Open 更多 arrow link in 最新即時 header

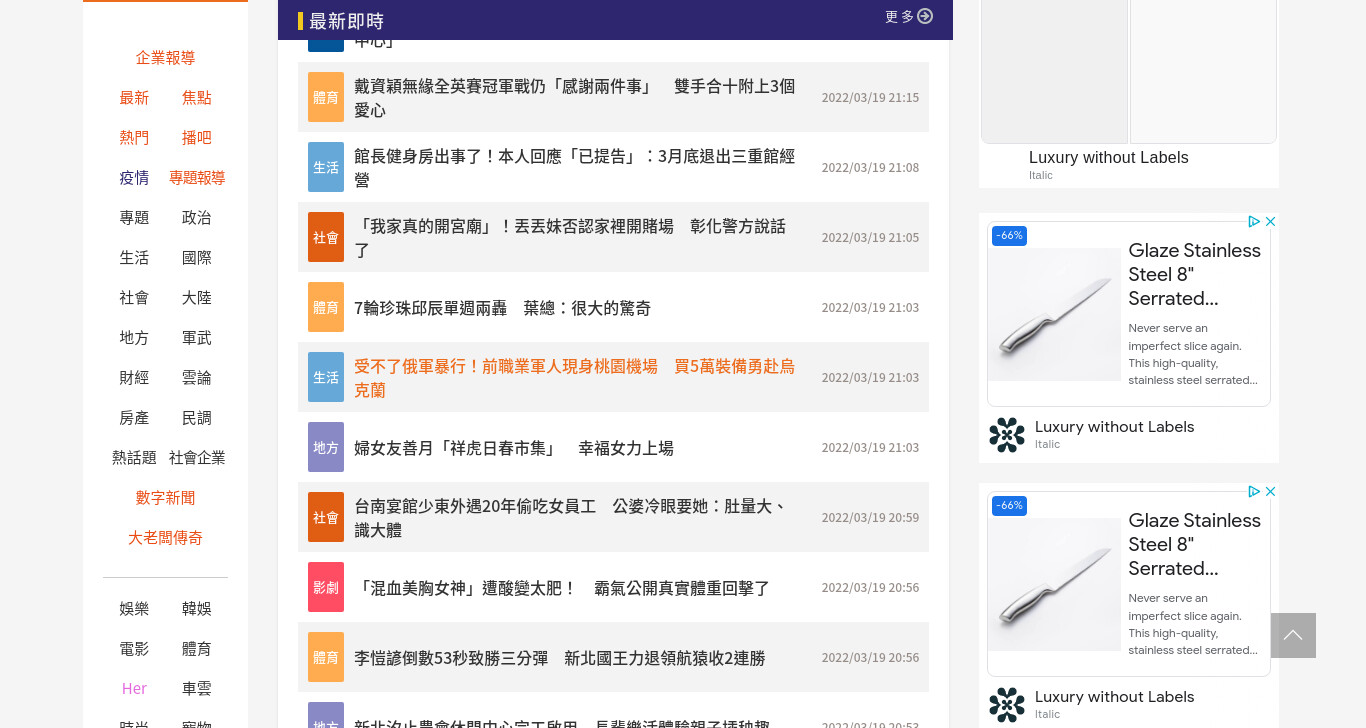(x=908, y=16)
